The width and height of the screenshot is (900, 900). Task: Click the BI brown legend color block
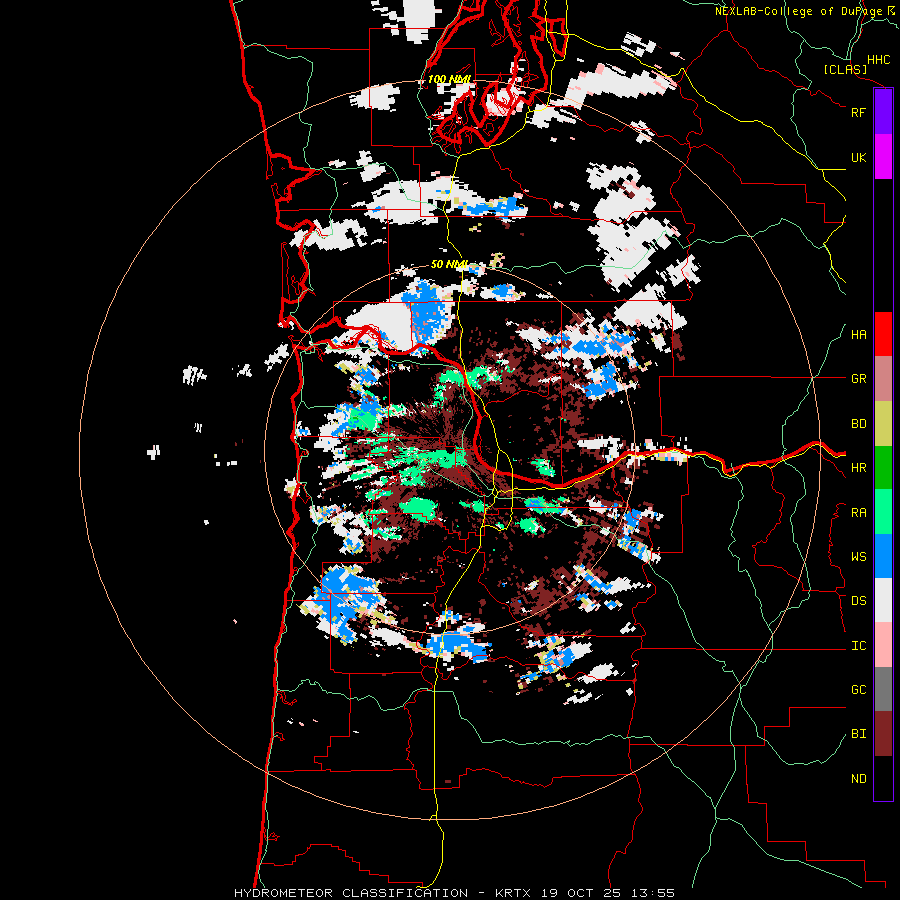883,734
